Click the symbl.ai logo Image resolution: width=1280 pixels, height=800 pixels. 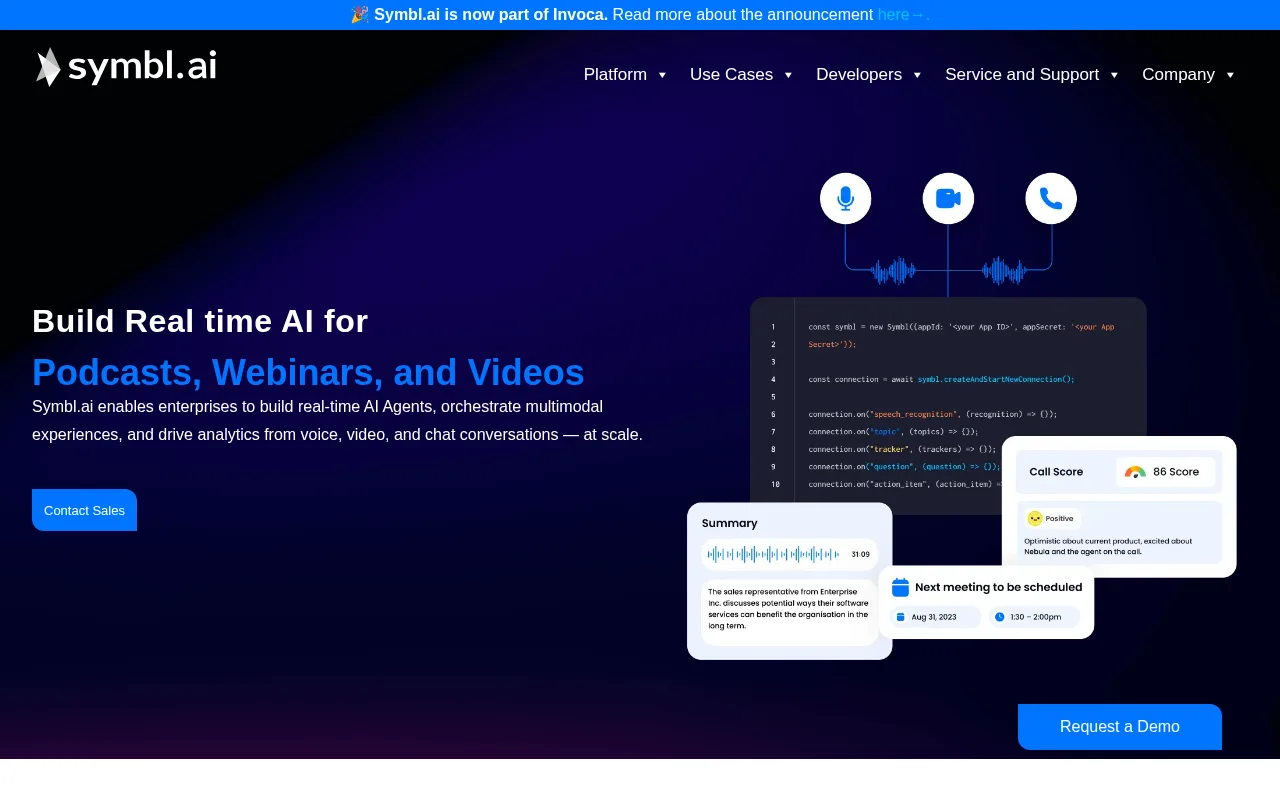(x=126, y=67)
